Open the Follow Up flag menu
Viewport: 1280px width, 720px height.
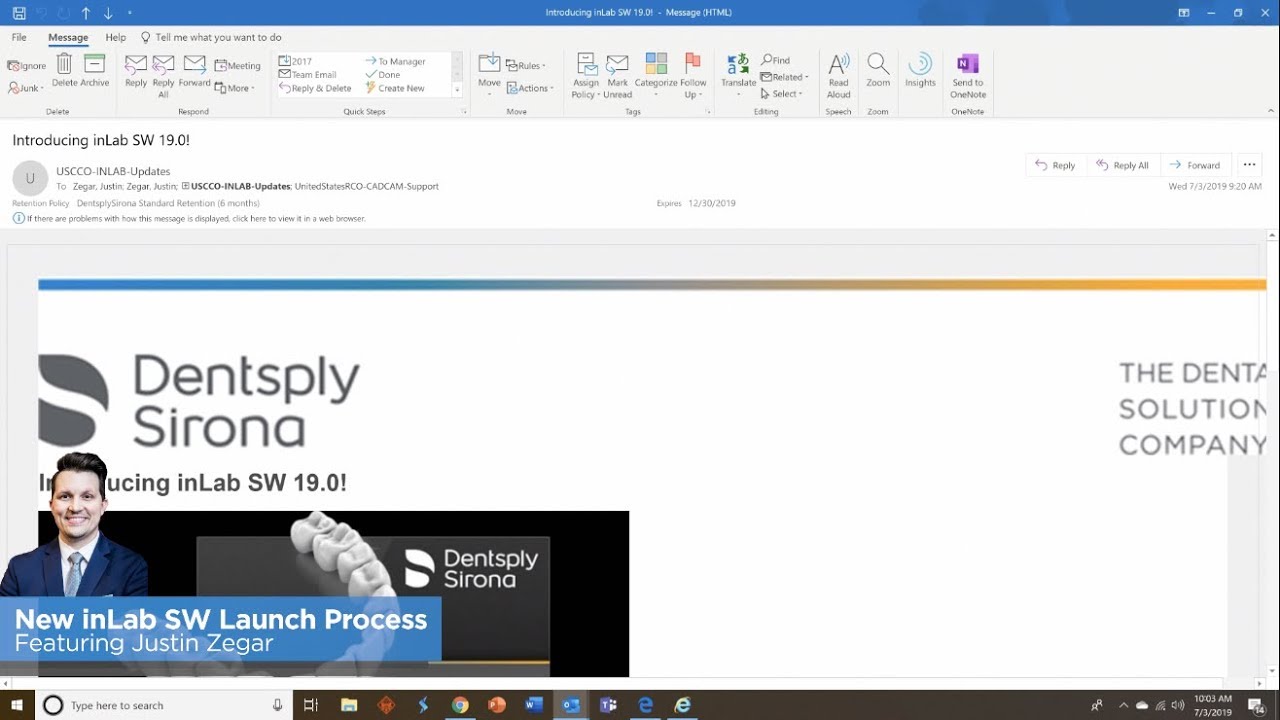pos(693,75)
